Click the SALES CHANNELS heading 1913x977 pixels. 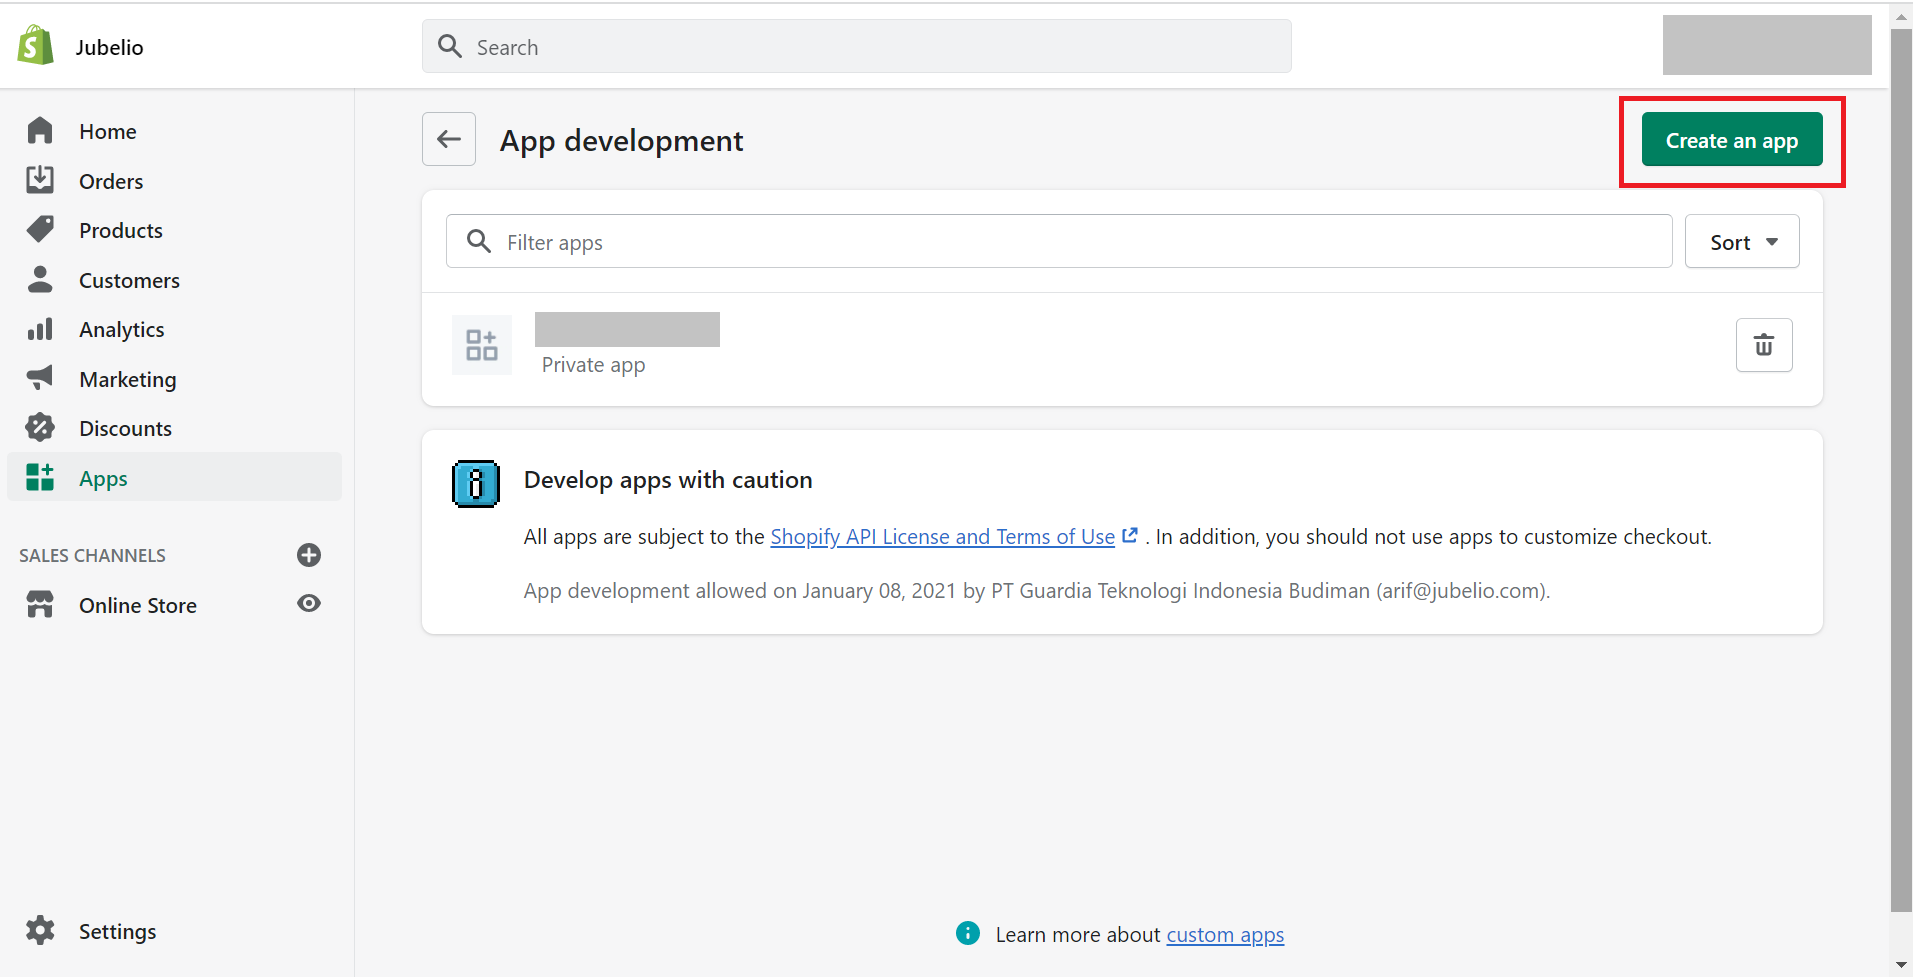[x=92, y=555]
